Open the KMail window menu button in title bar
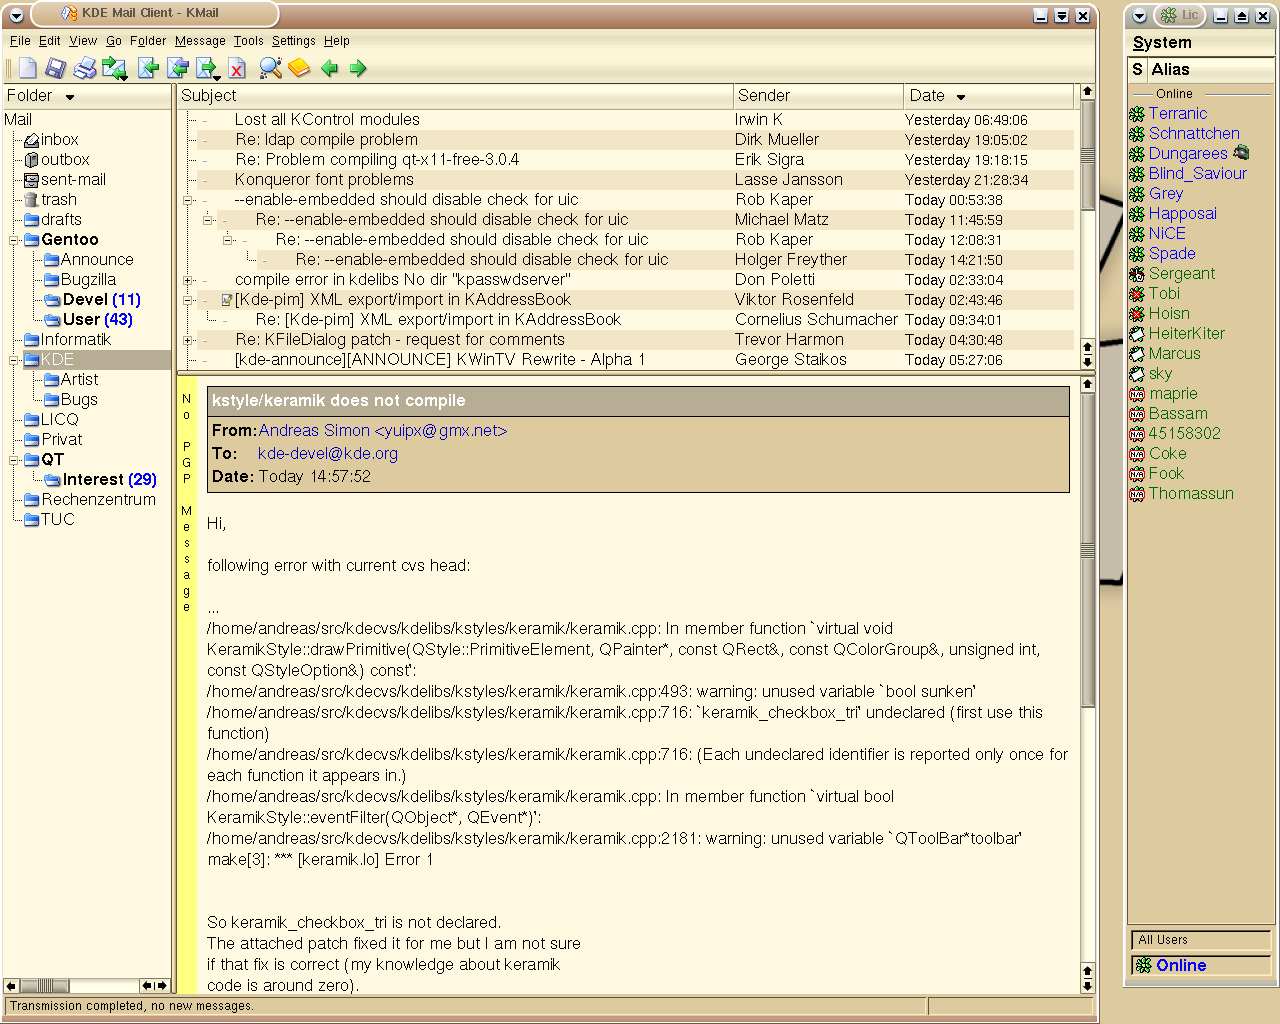 point(17,15)
